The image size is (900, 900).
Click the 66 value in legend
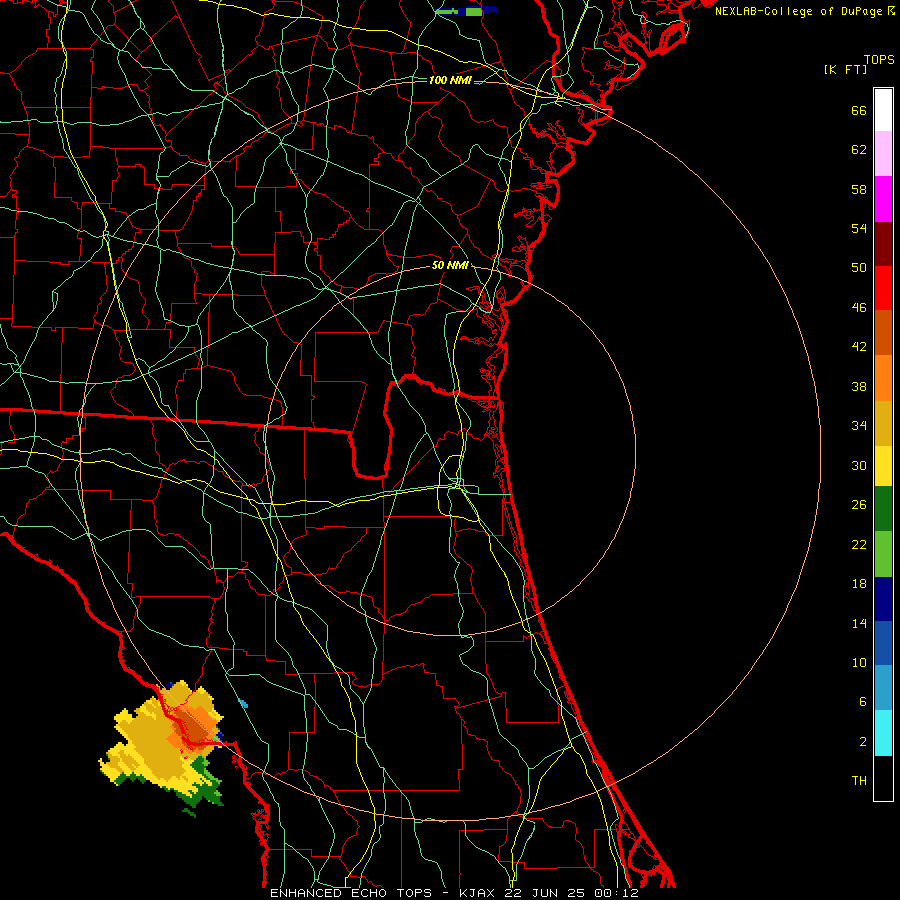[x=859, y=110]
